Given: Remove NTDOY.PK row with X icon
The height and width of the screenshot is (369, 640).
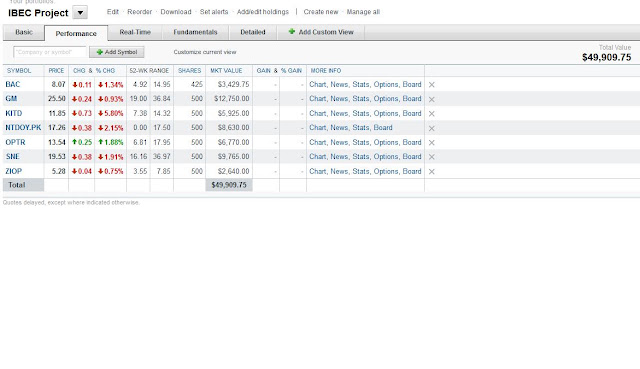Looking at the screenshot, I should coord(431,128).
